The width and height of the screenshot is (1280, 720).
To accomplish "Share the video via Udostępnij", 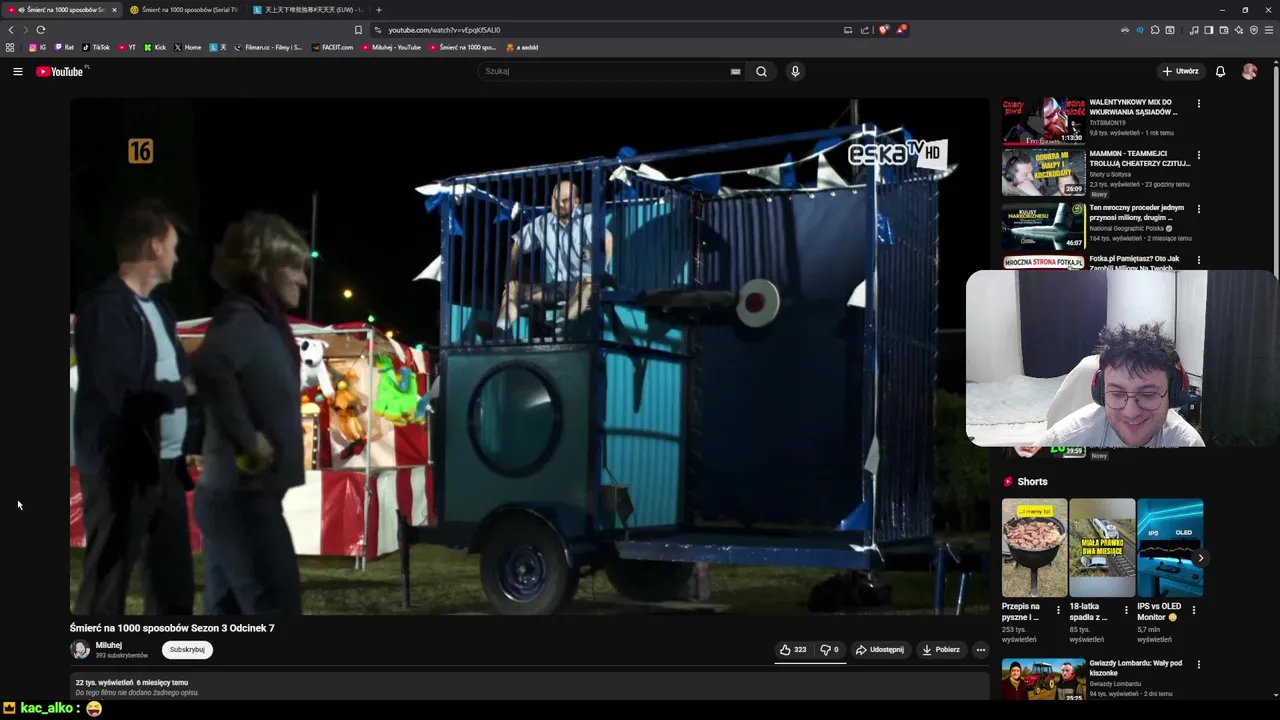I will point(880,649).
